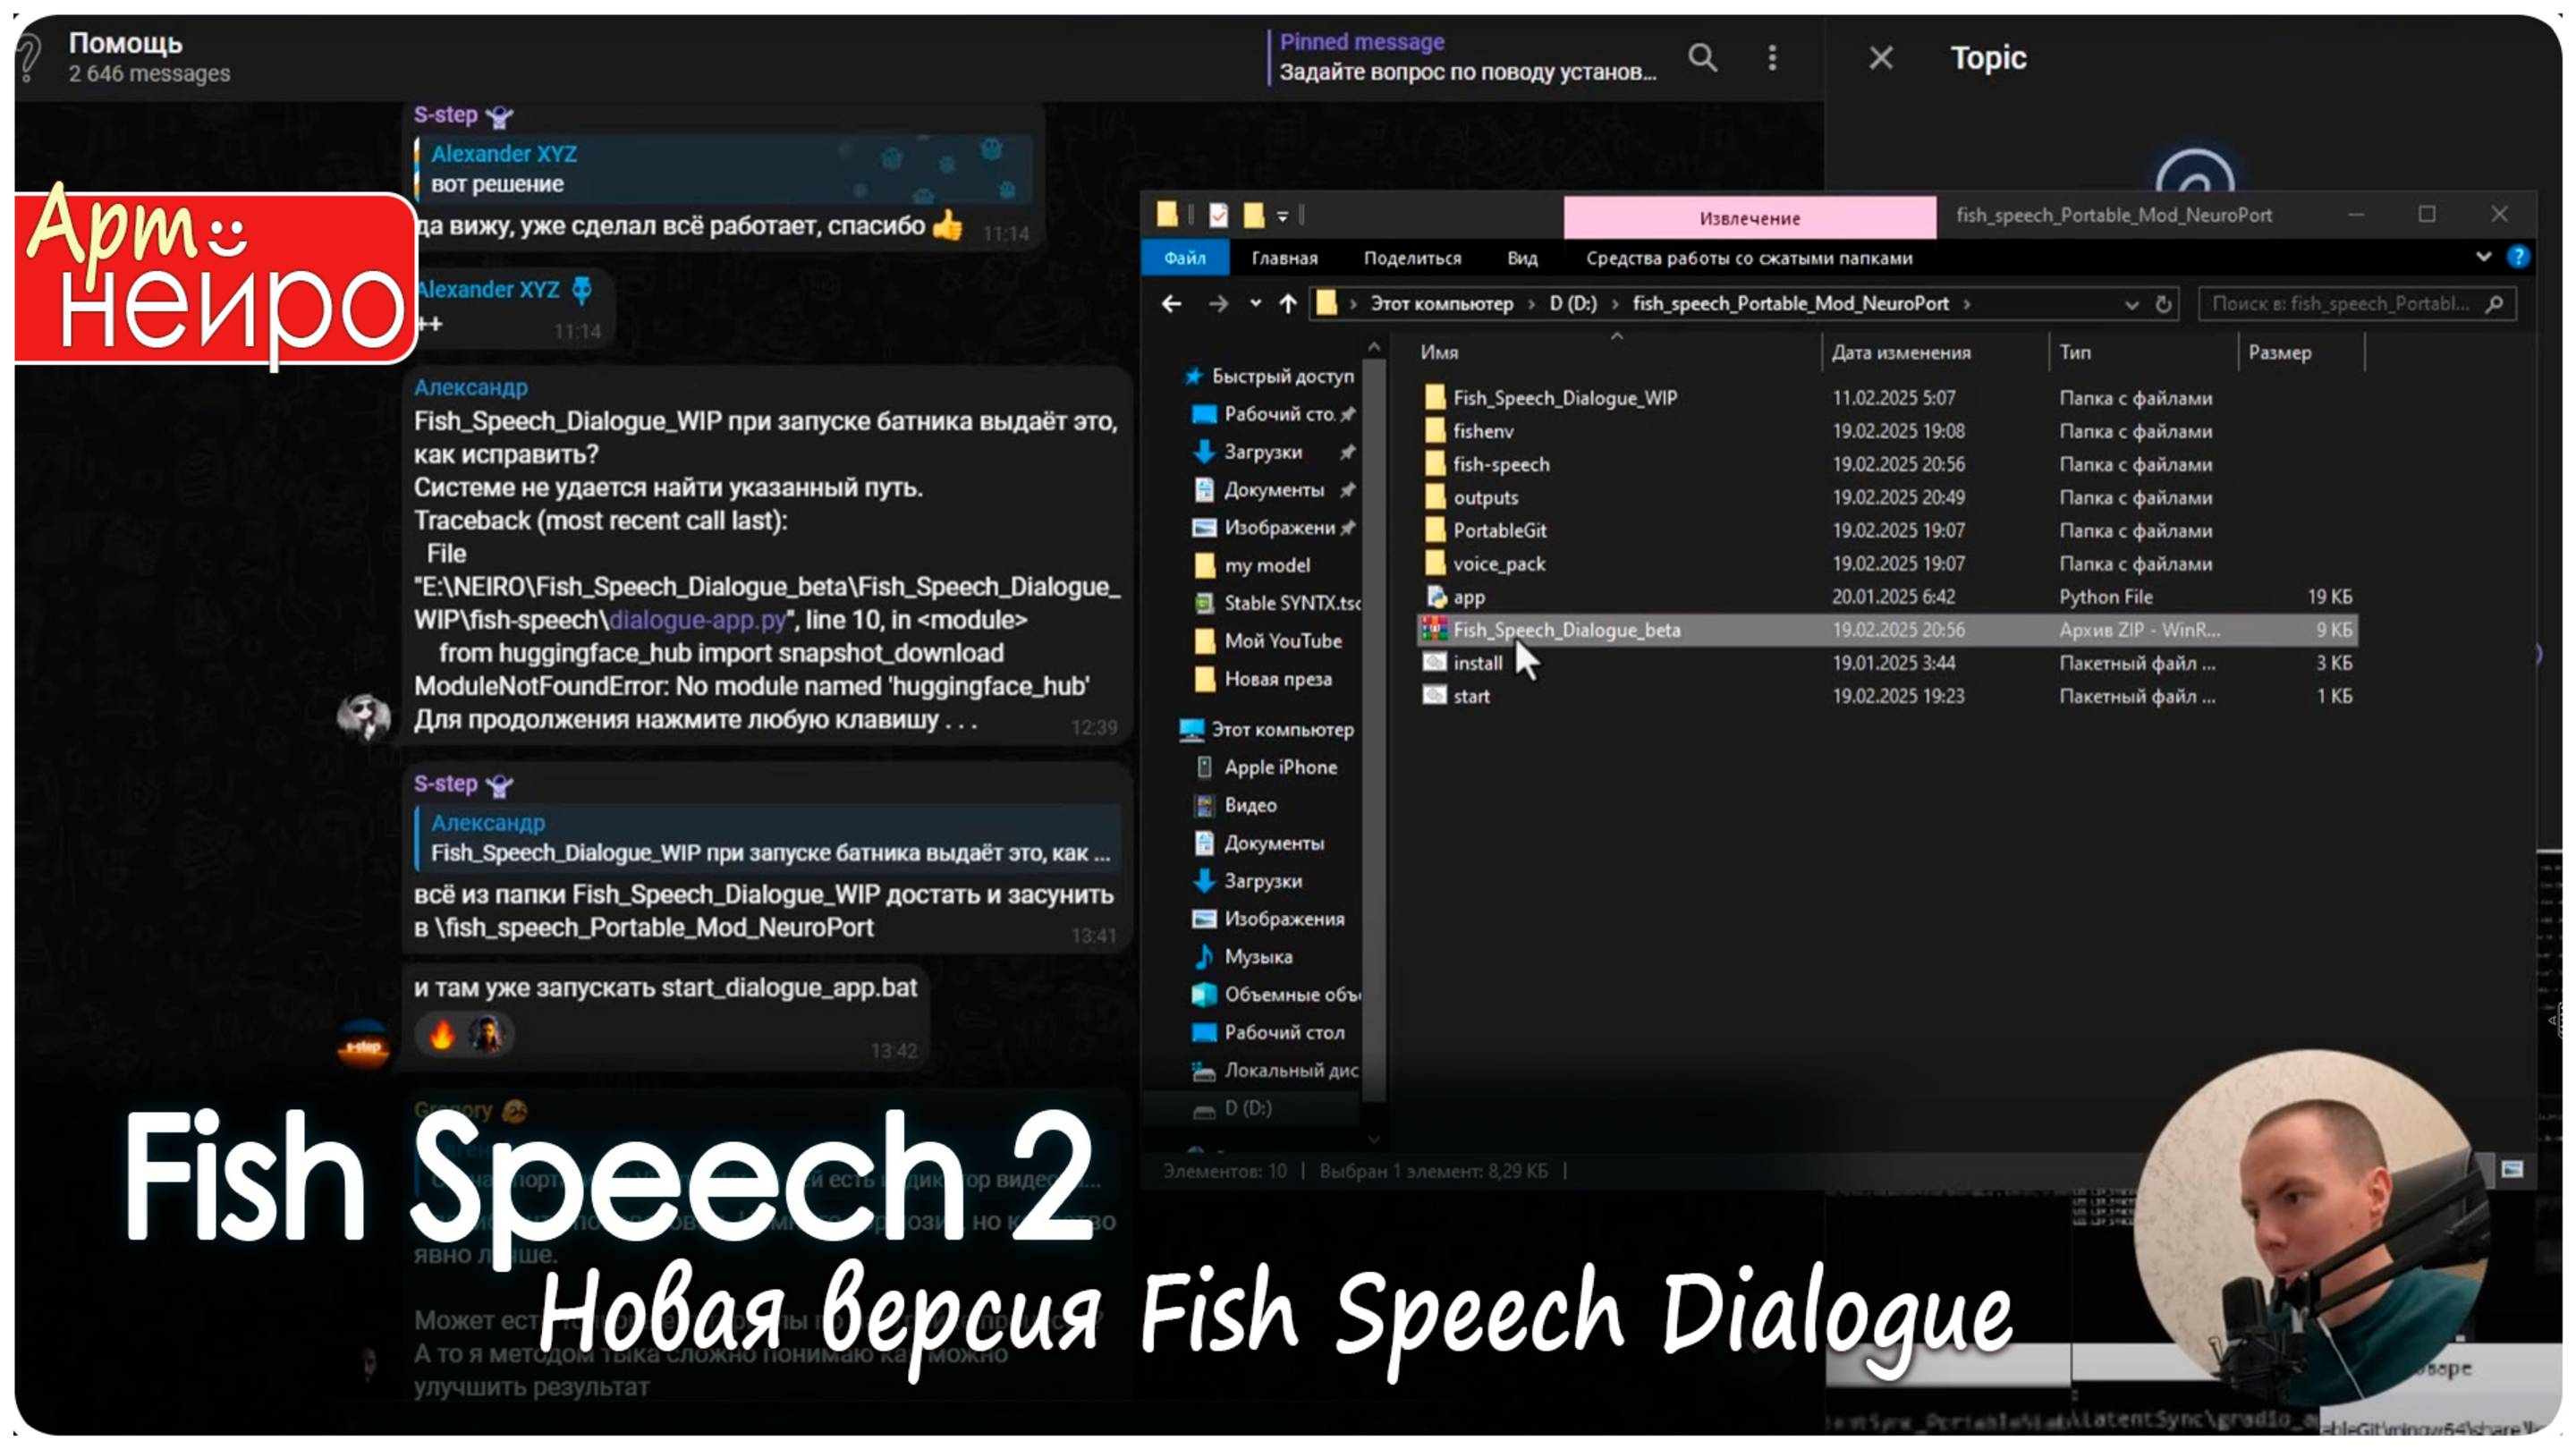The width and height of the screenshot is (2576, 1449).
Task: Close the Topic side panel
Action: 1880,58
